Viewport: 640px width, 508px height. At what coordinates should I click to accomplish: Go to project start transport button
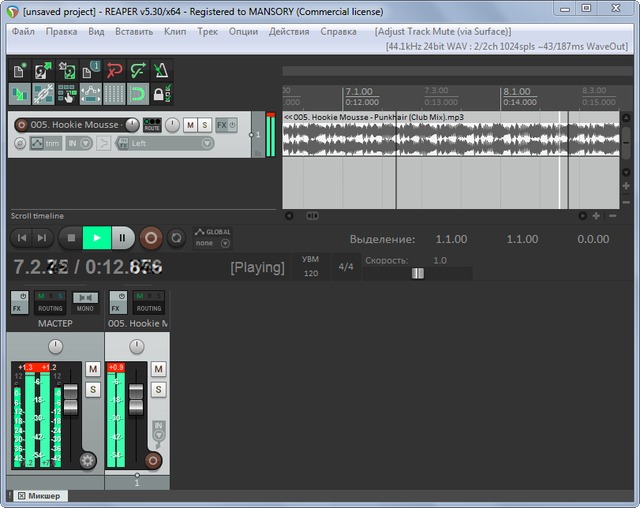22,237
